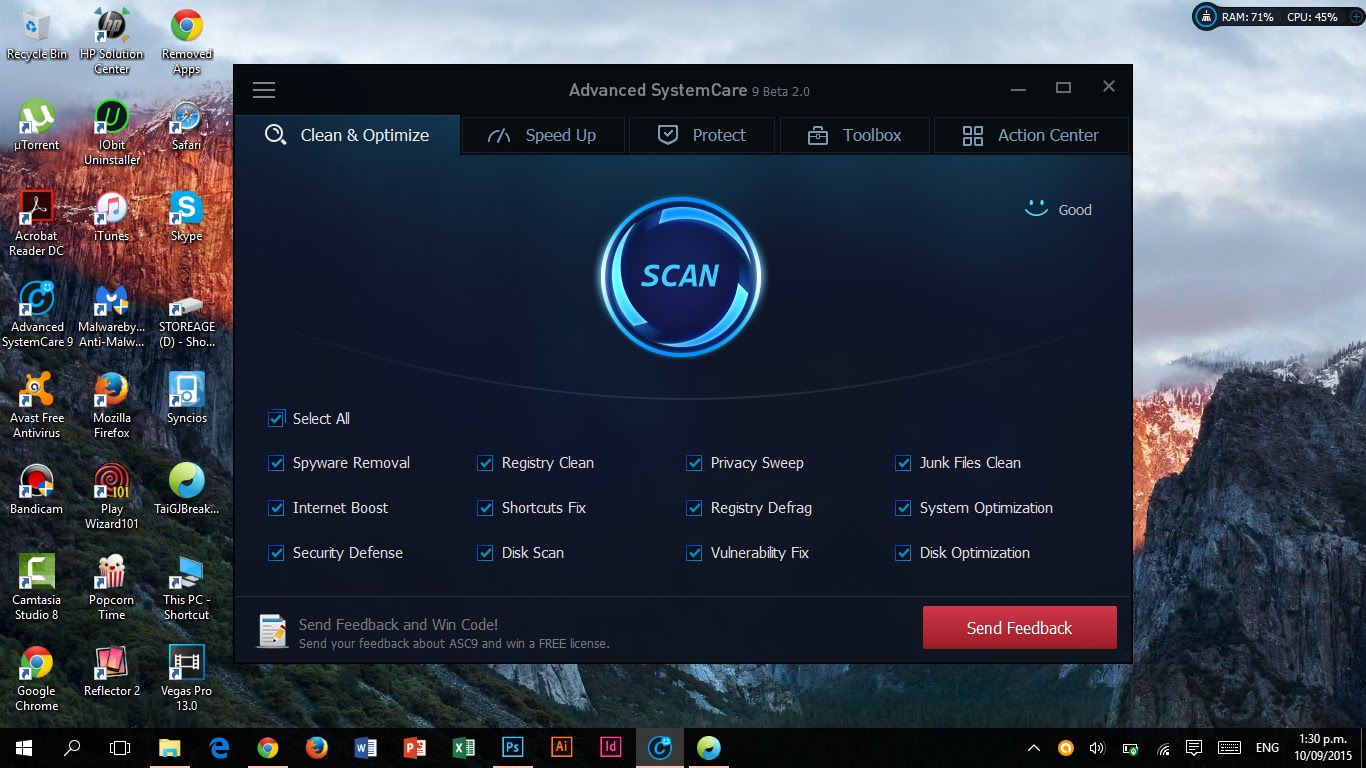
Task: Select the Removed Apps desktop icon
Action: 187,41
